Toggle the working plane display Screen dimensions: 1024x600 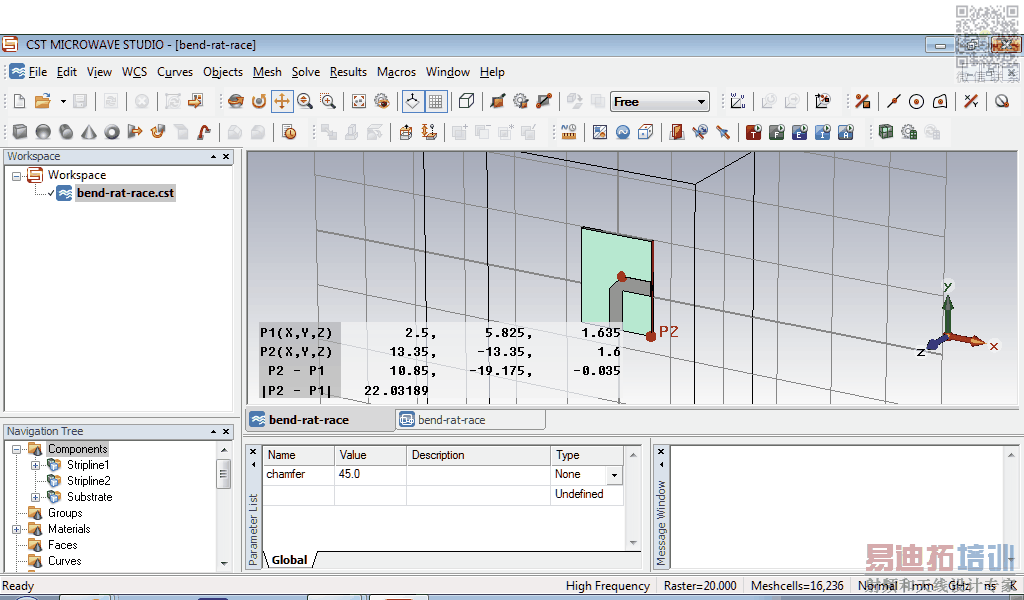[x=413, y=101]
